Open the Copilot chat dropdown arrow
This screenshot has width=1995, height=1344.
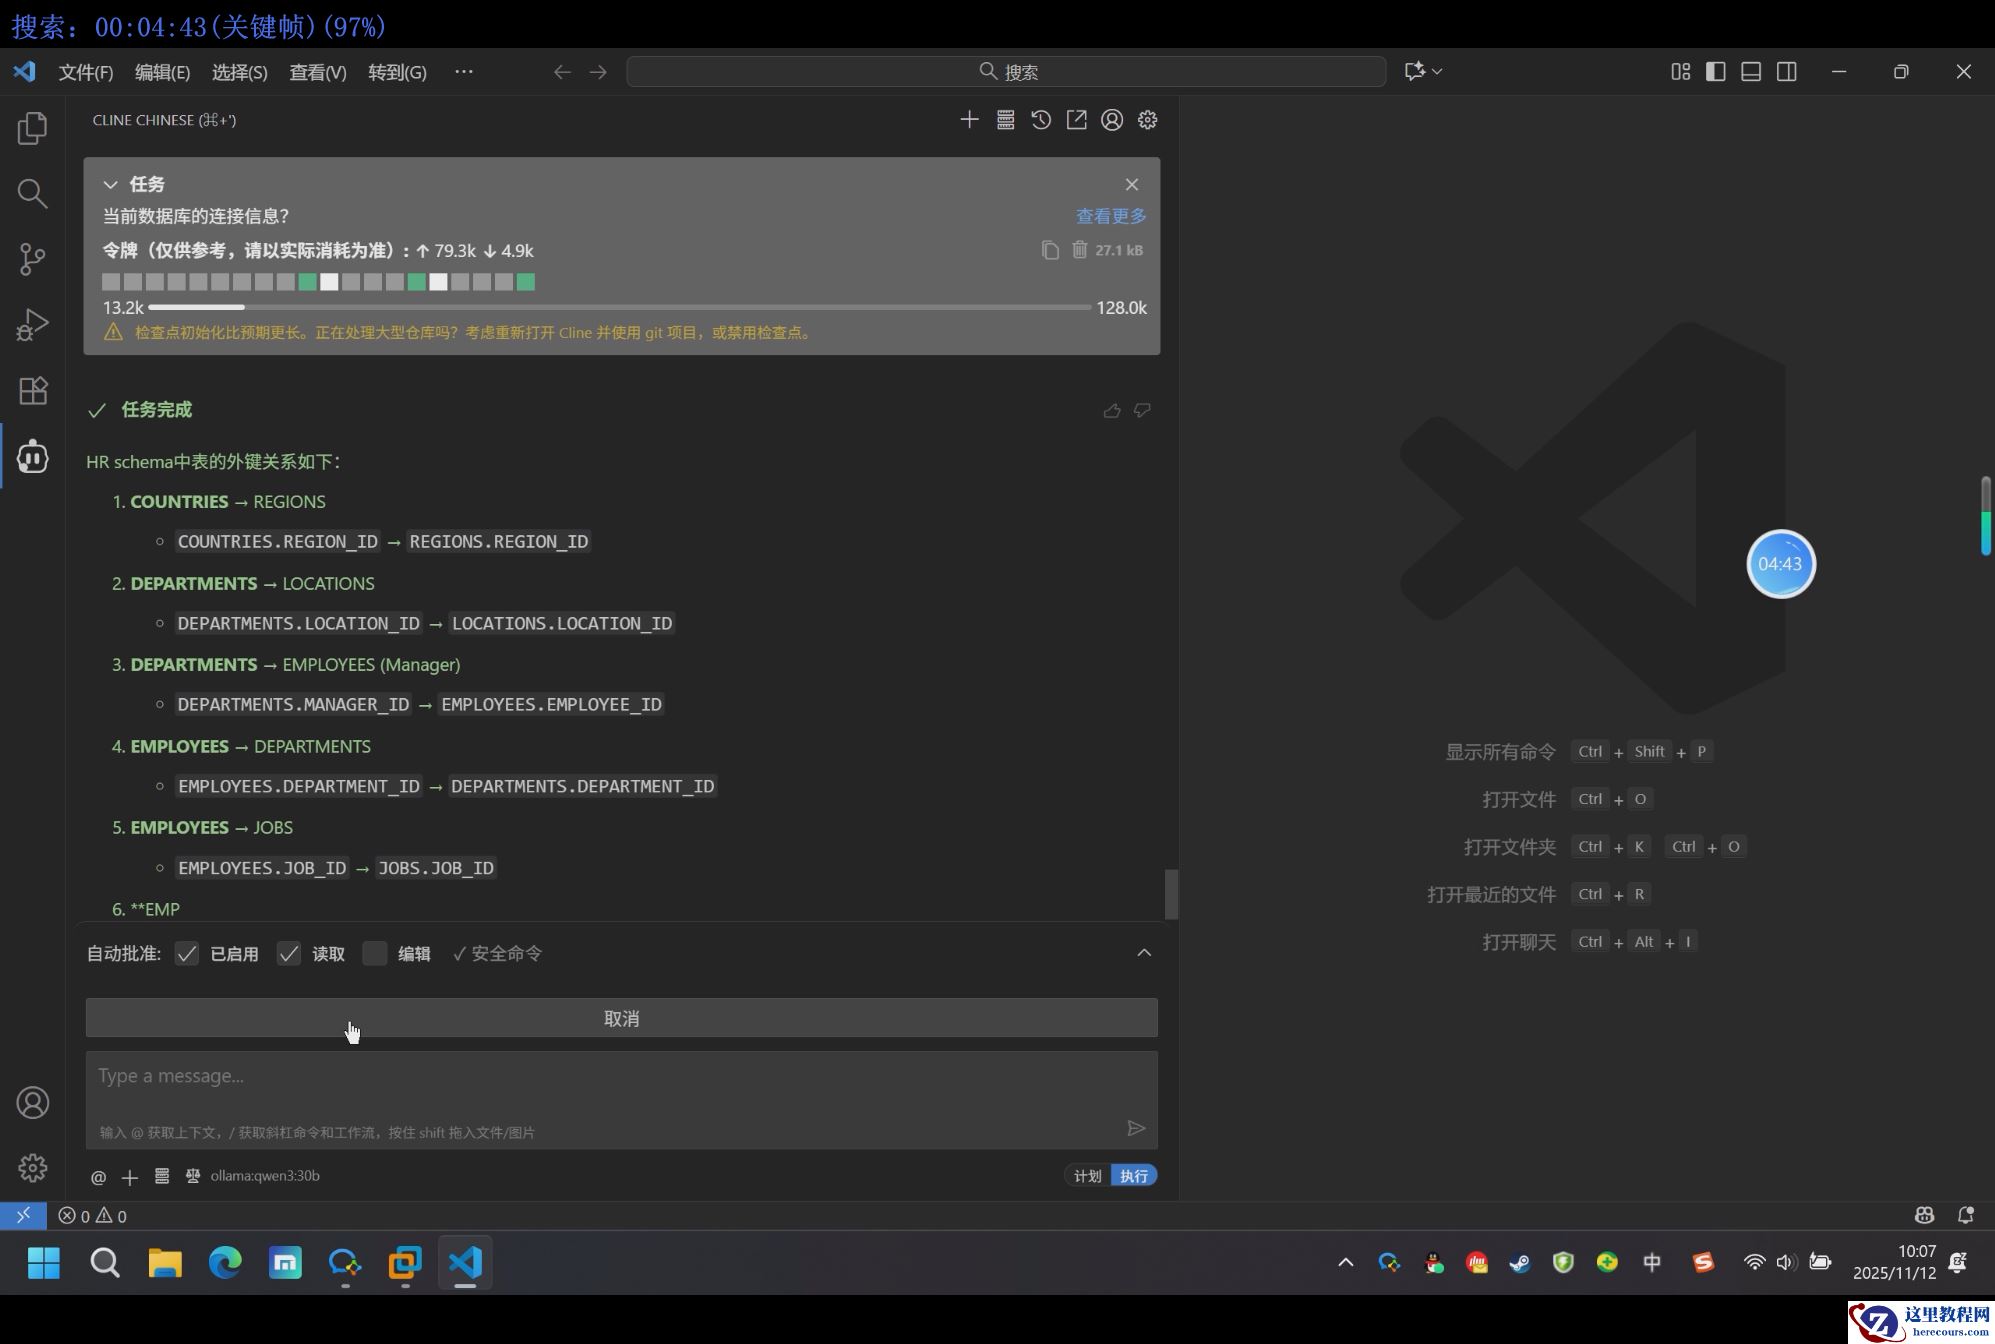coord(1437,72)
